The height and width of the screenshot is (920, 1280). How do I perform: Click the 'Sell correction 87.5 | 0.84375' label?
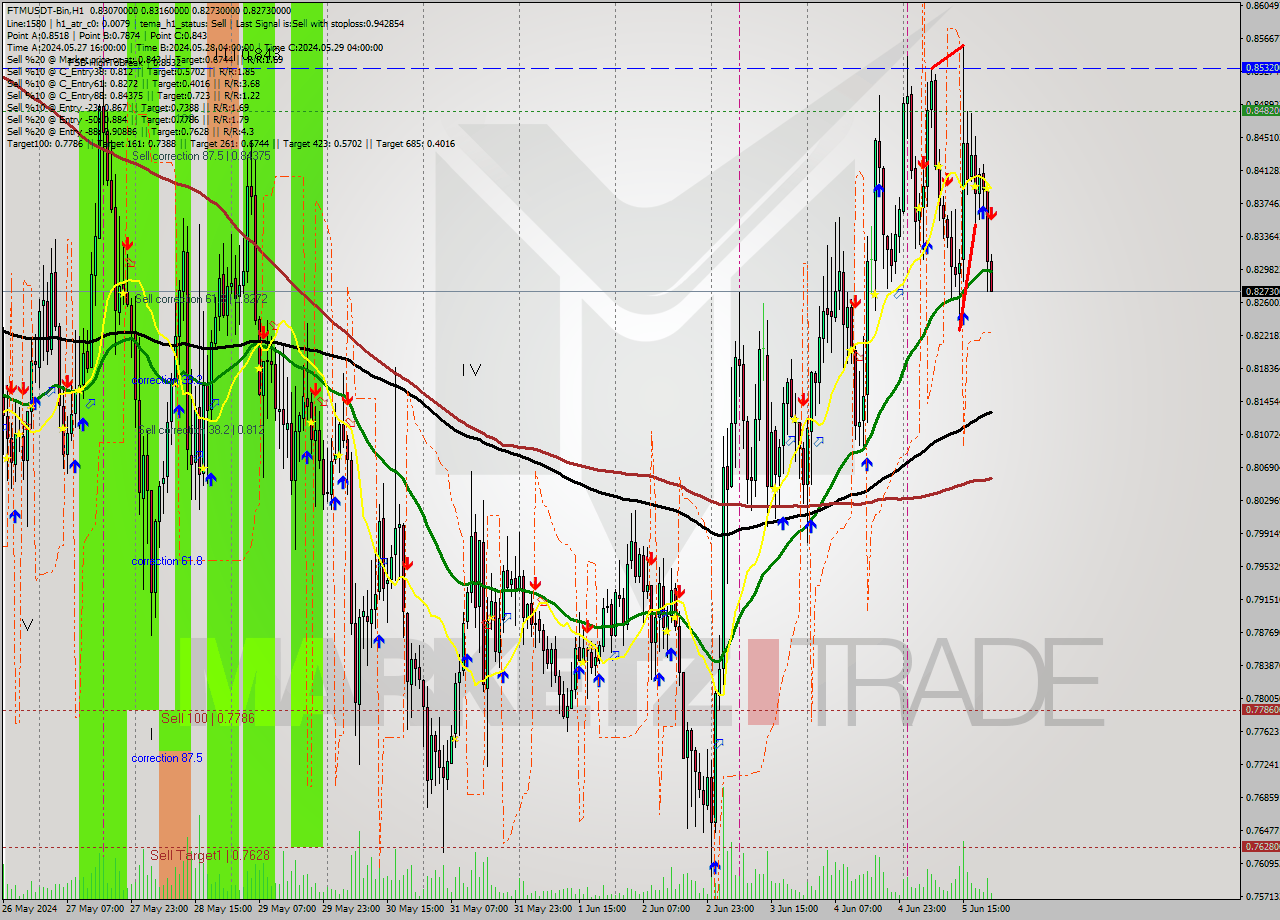click(201, 156)
